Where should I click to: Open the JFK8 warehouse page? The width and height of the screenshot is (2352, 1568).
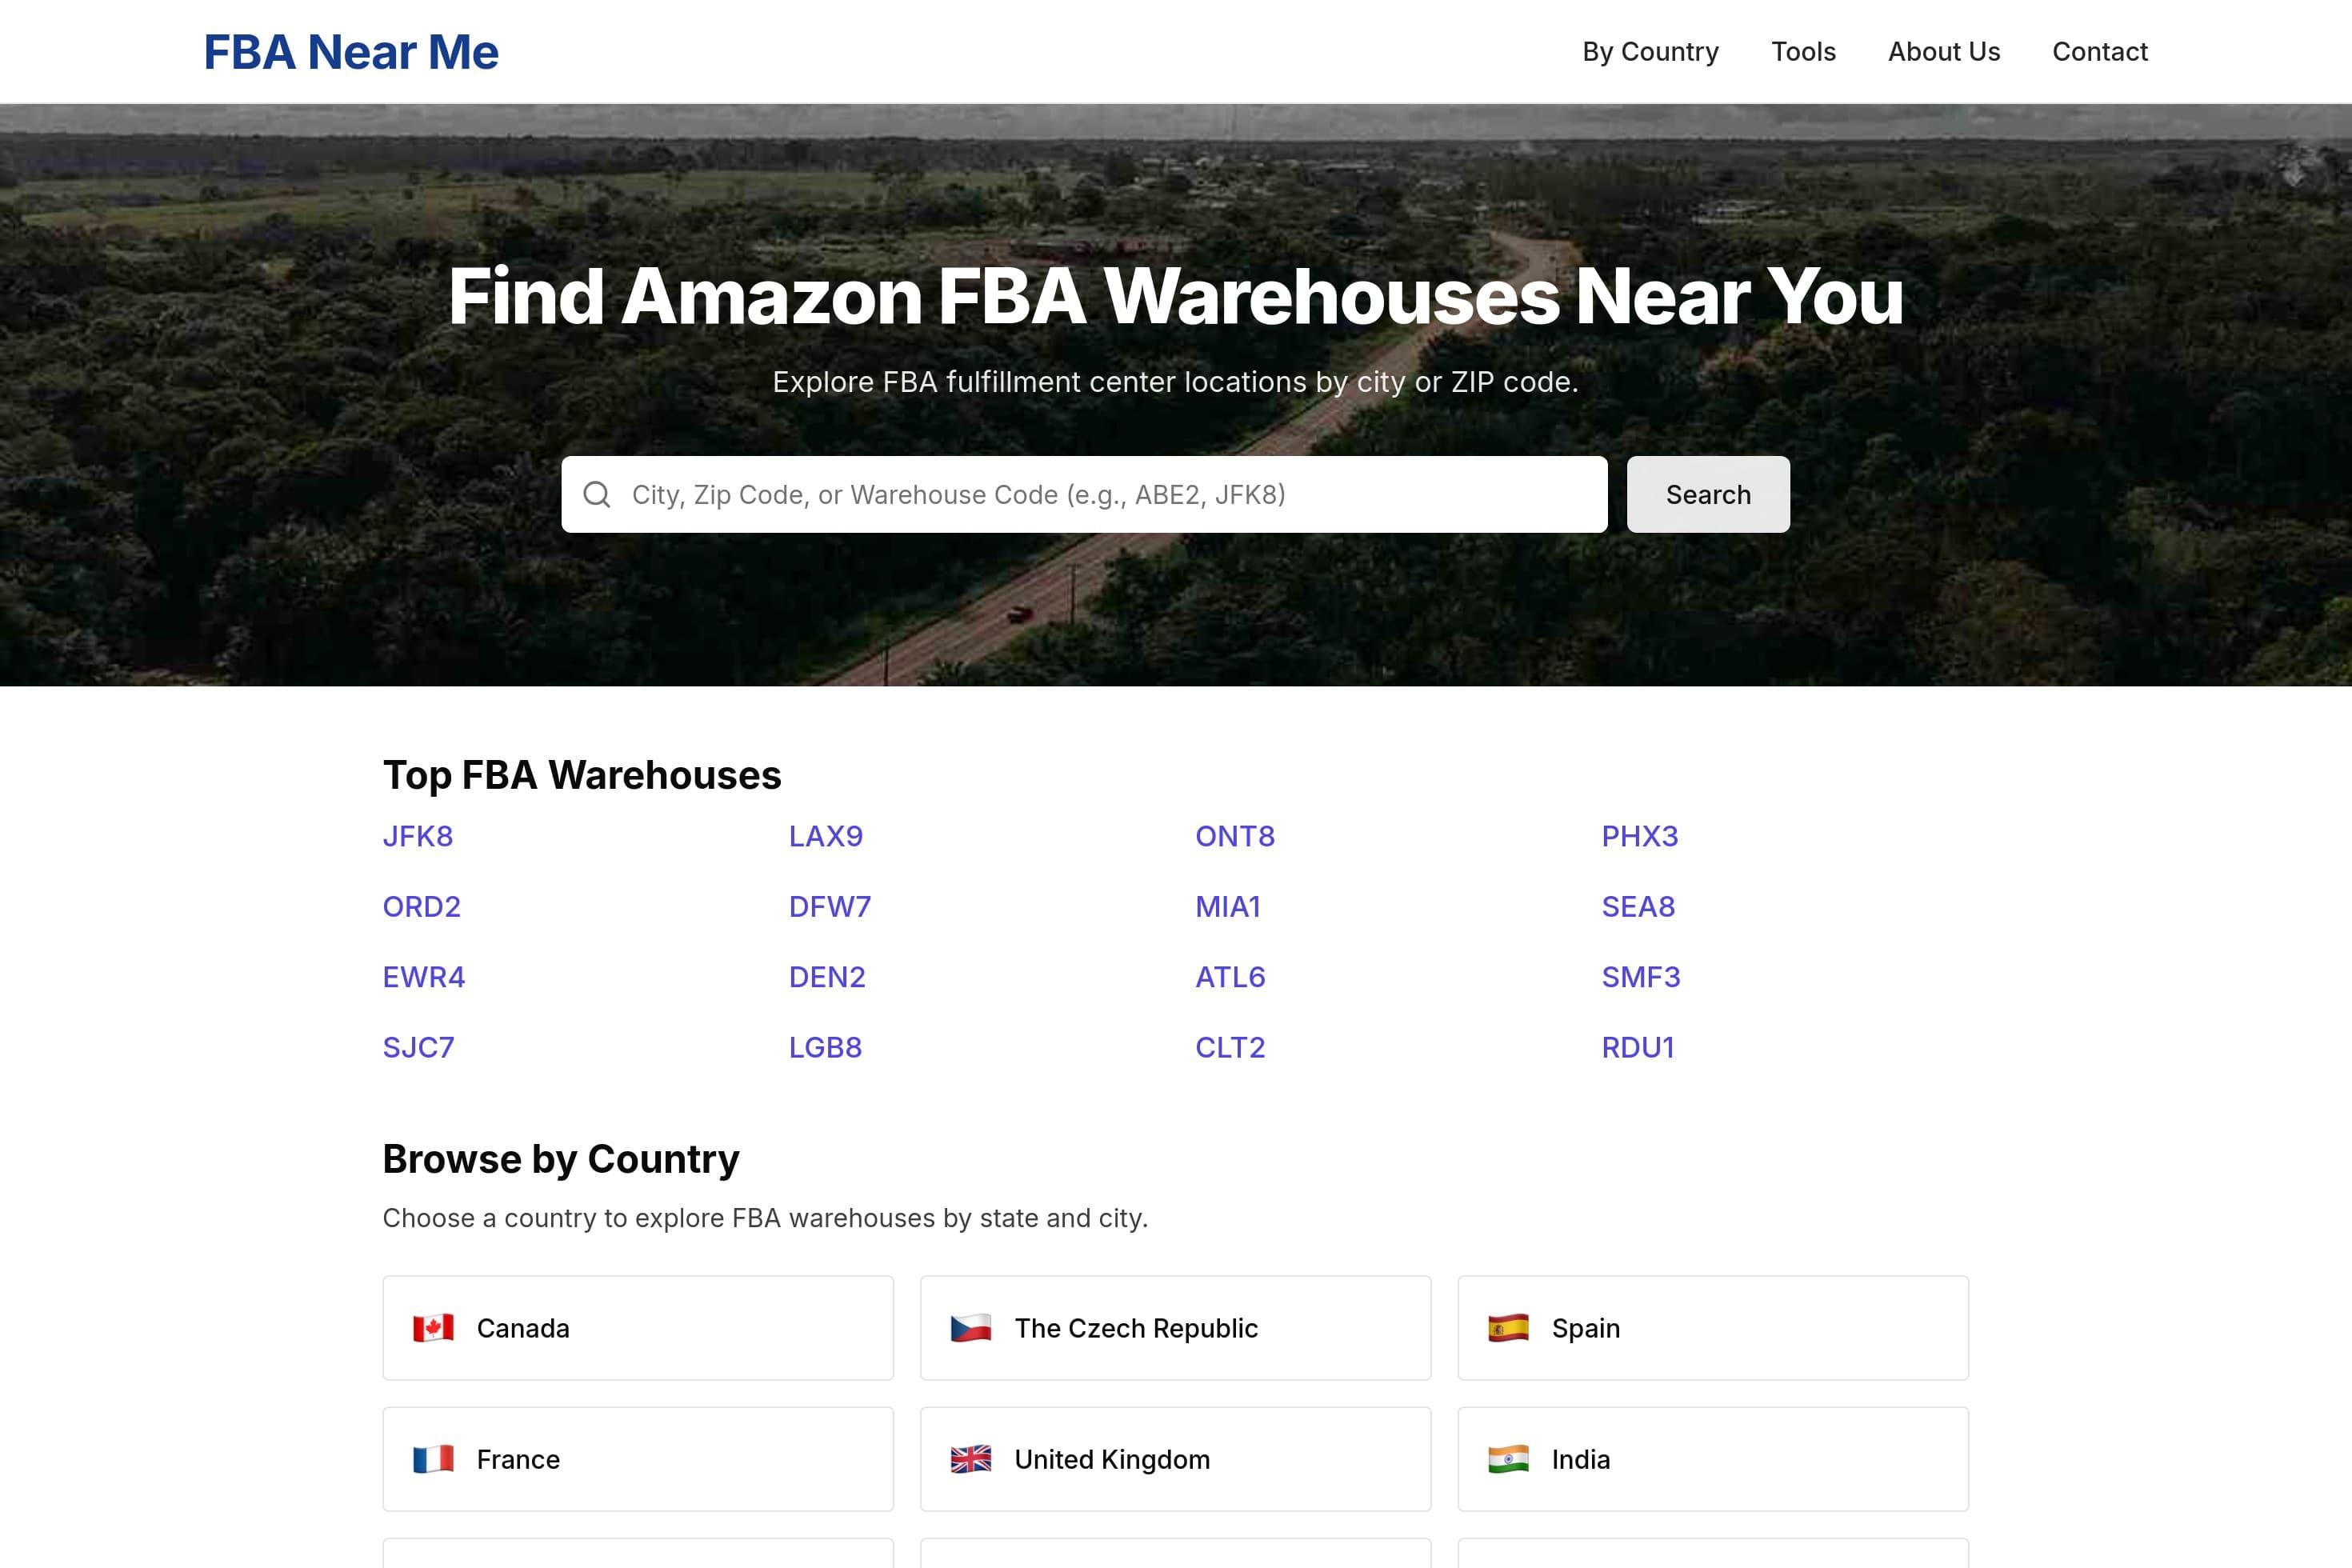click(x=418, y=836)
